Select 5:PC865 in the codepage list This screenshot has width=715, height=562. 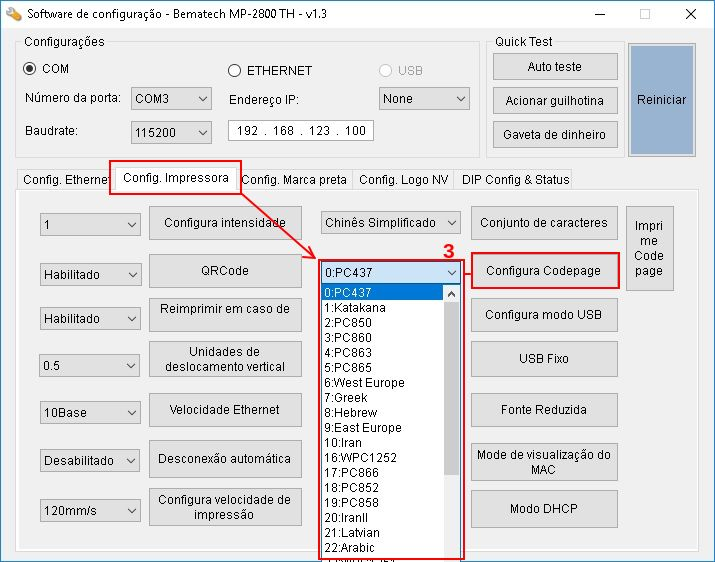[x=383, y=368]
